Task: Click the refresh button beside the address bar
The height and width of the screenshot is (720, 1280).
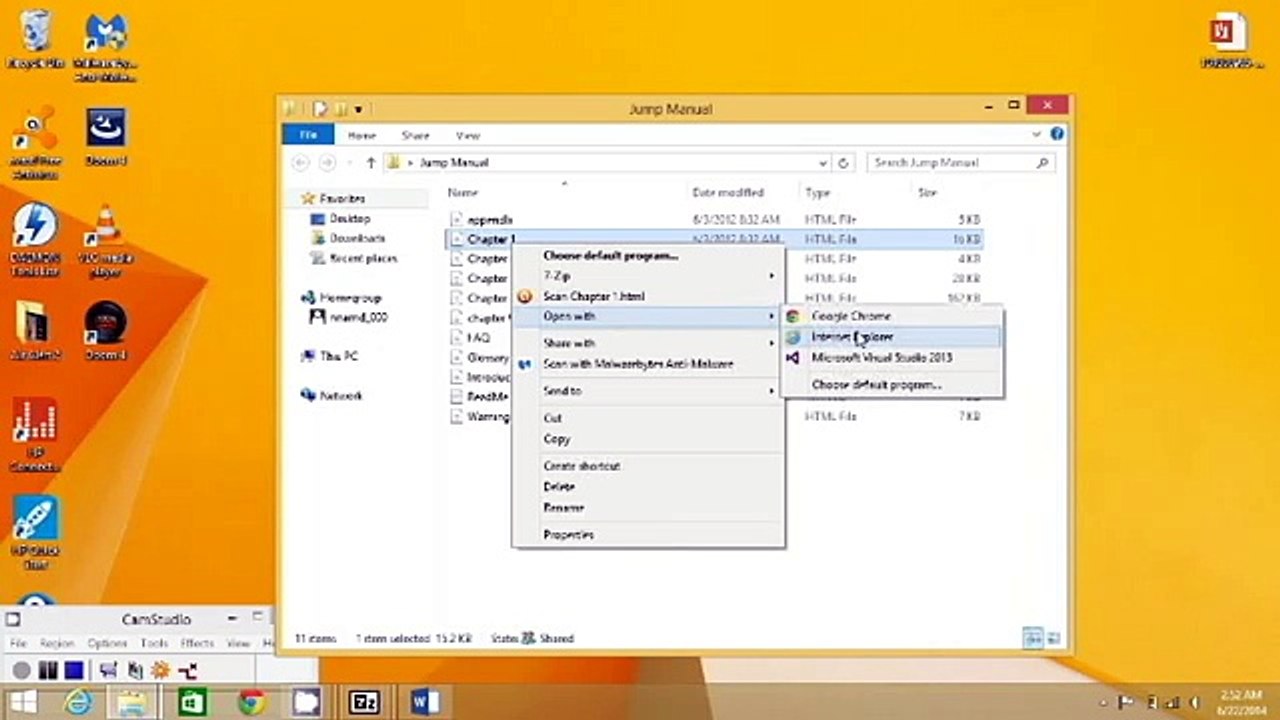Action: pos(843,162)
